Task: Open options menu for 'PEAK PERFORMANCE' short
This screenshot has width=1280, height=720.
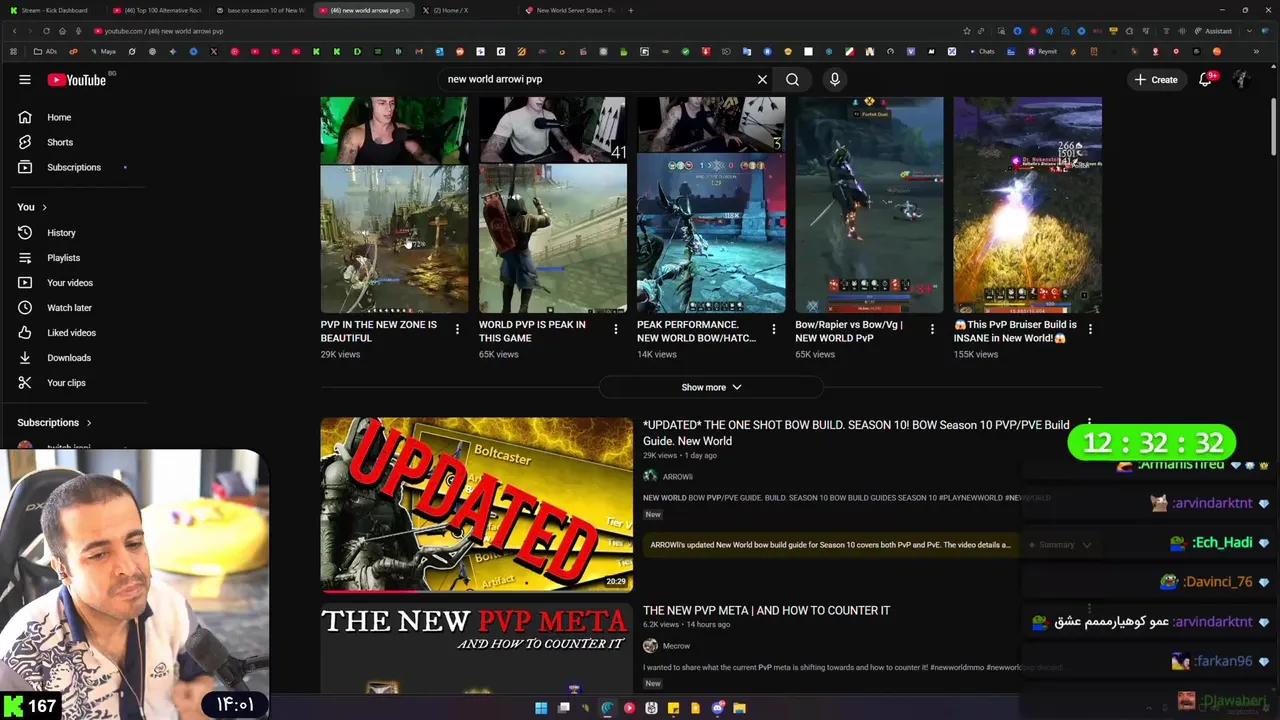Action: (x=773, y=329)
